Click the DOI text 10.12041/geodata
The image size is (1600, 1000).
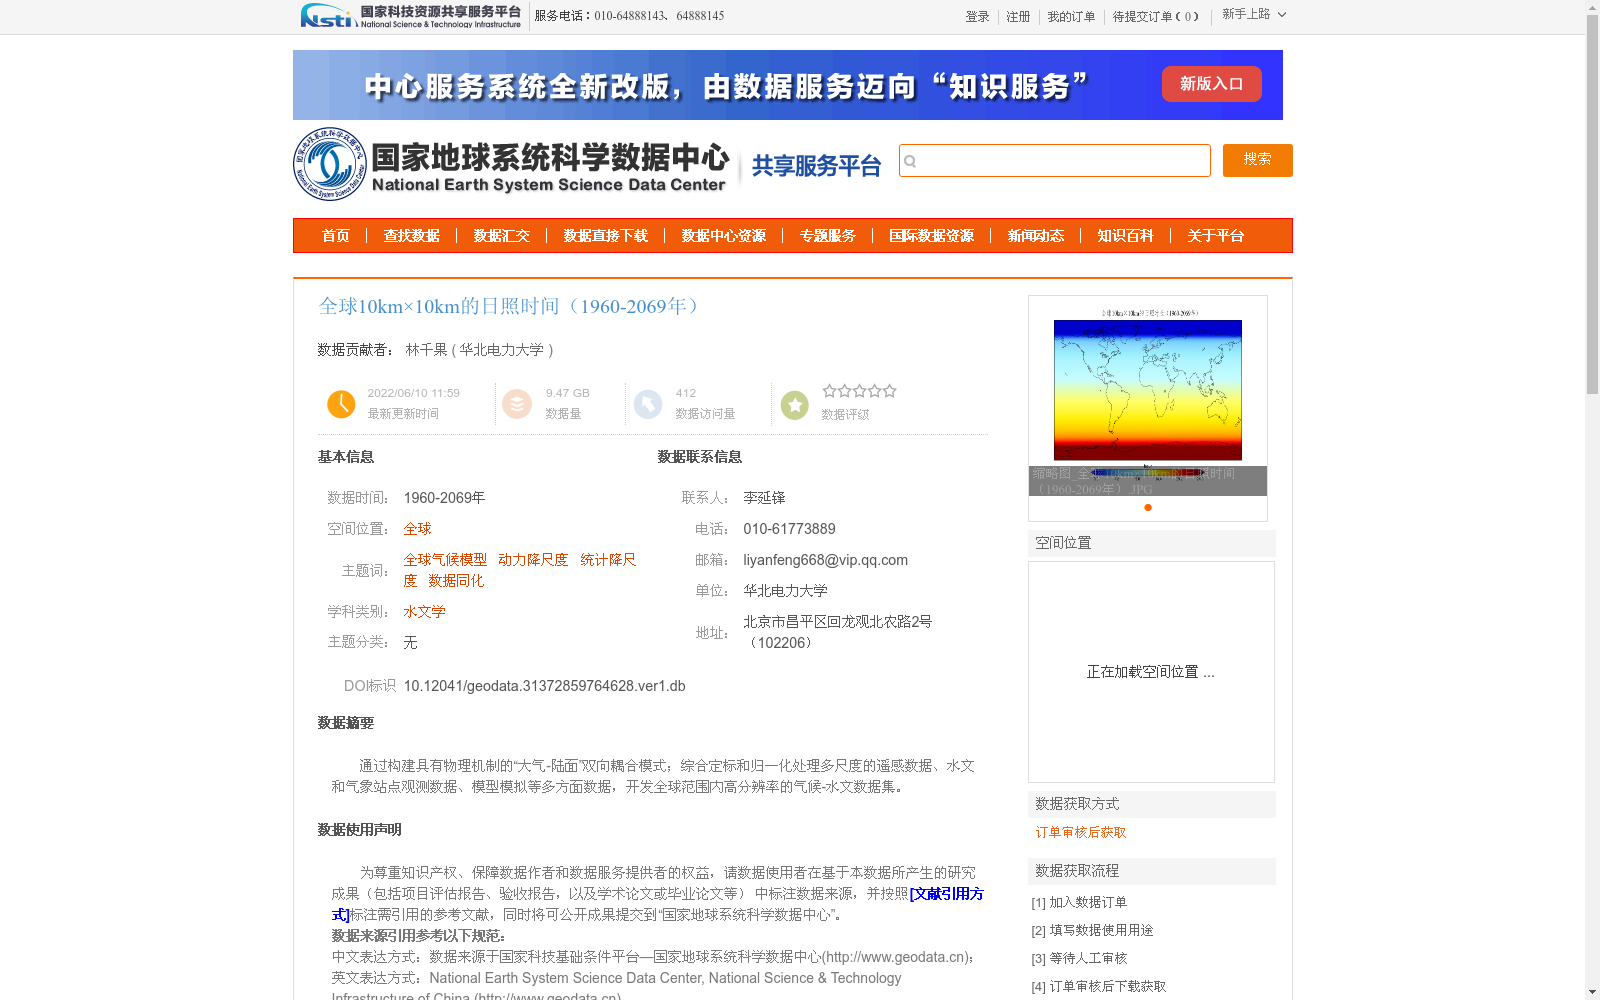pos(544,686)
